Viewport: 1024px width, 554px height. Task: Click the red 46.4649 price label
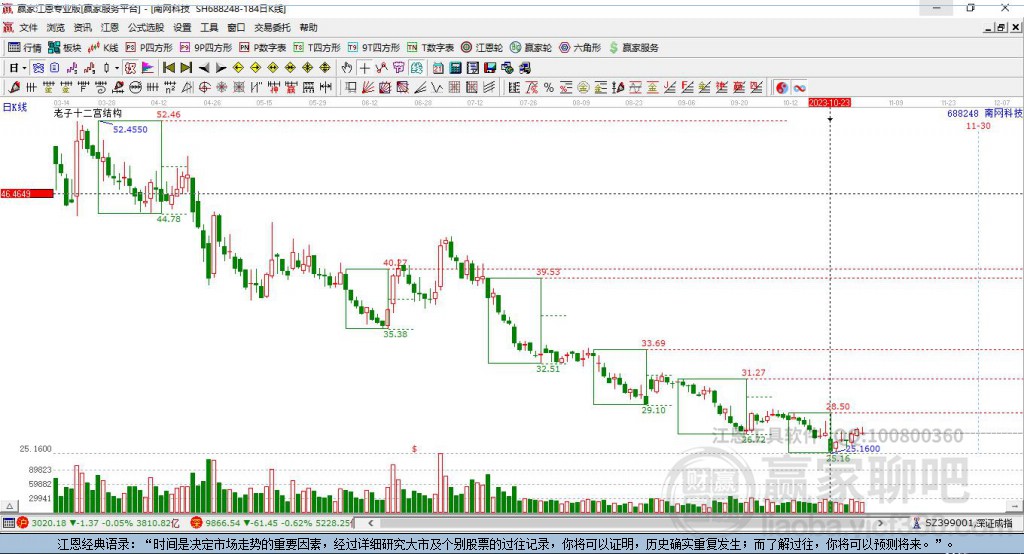point(27,193)
